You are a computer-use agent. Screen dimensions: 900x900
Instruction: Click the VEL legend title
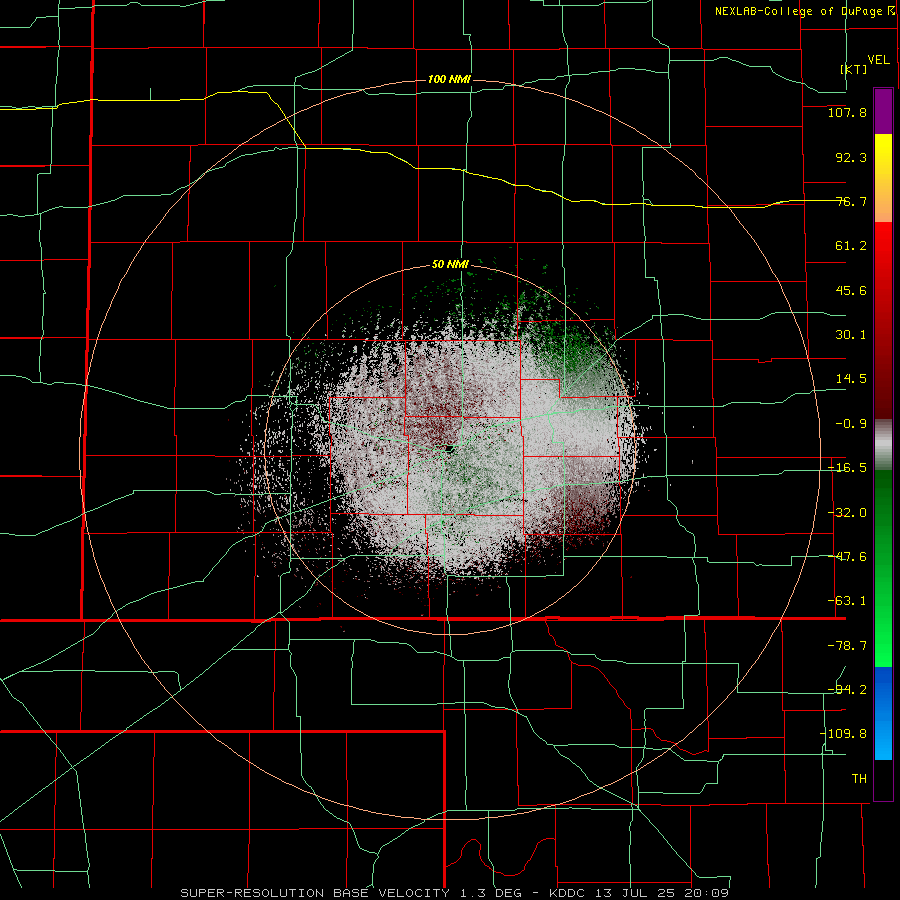(878, 60)
